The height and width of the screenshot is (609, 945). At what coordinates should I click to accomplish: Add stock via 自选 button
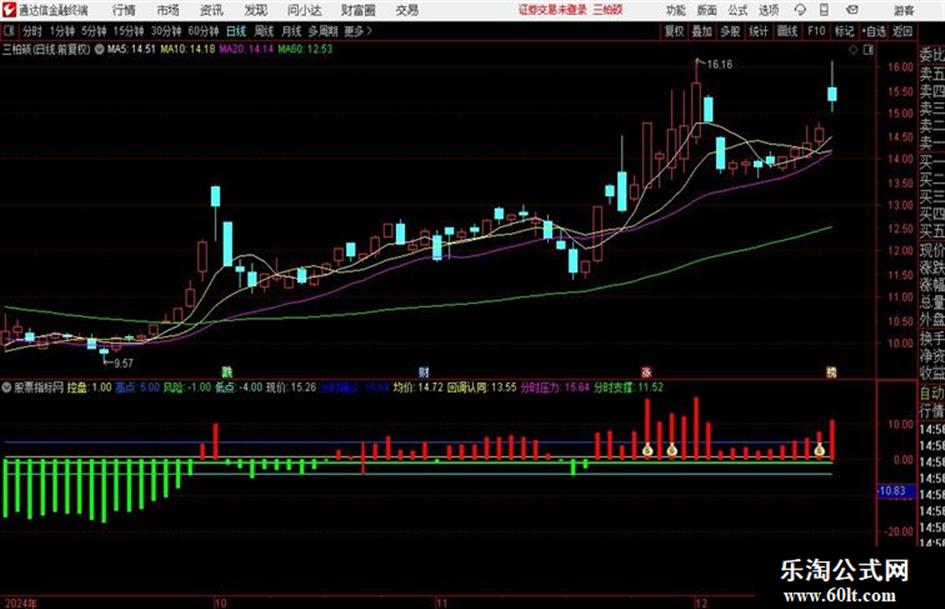873,31
